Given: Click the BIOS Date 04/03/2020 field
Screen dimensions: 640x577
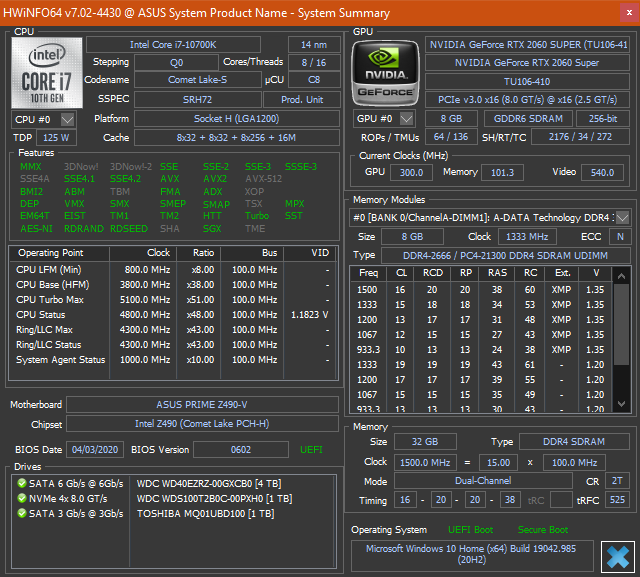Looking at the screenshot, I should tap(95, 450).
